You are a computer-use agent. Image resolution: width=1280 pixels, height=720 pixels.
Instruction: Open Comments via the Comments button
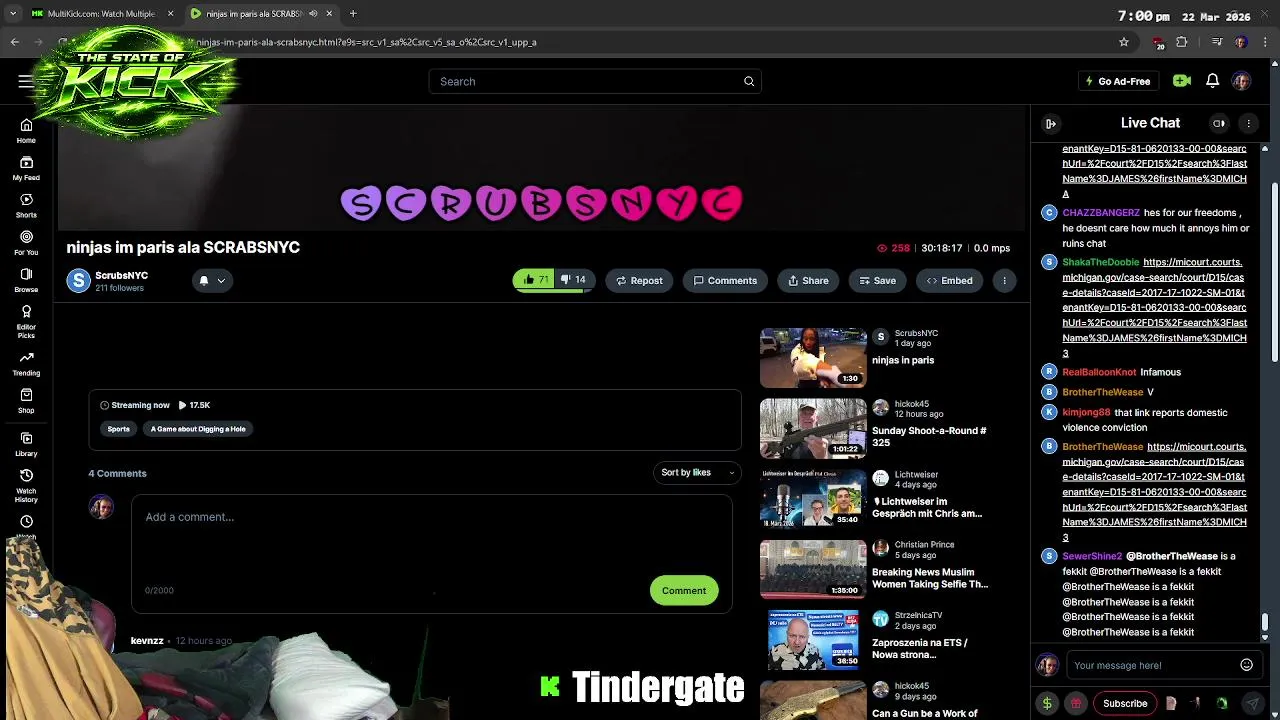coord(725,281)
